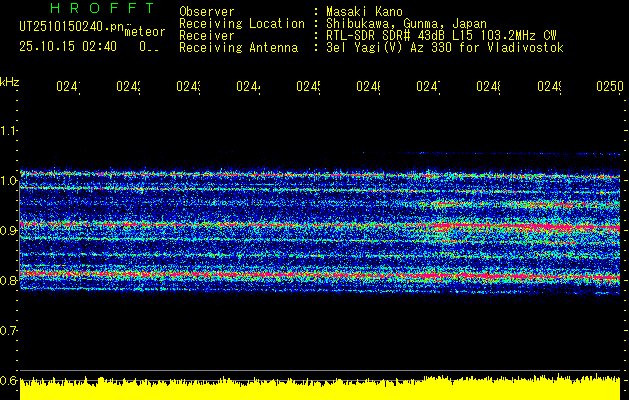Screen dimensions: 629x400
Task: Click the kHz axis unit label
Action: click(x=9, y=80)
